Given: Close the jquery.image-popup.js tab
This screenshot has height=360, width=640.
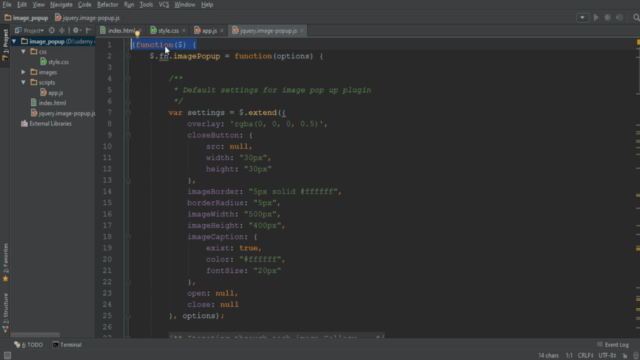Looking at the screenshot, I should 302,31.
